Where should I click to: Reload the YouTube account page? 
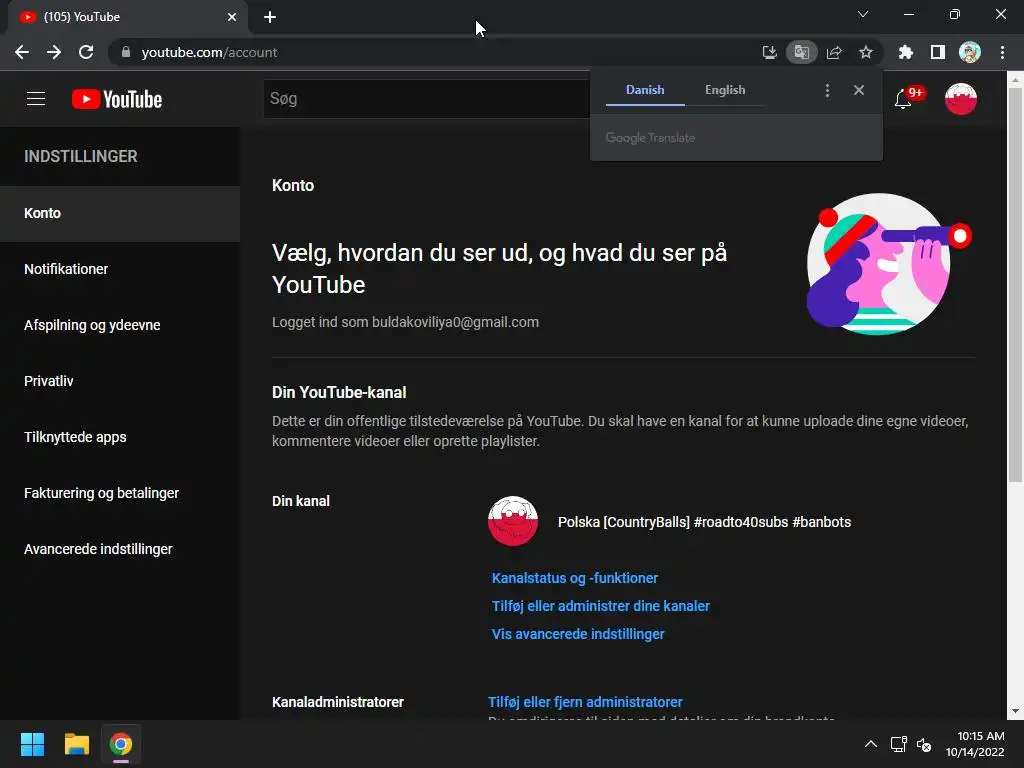click(x=86, y=52)
